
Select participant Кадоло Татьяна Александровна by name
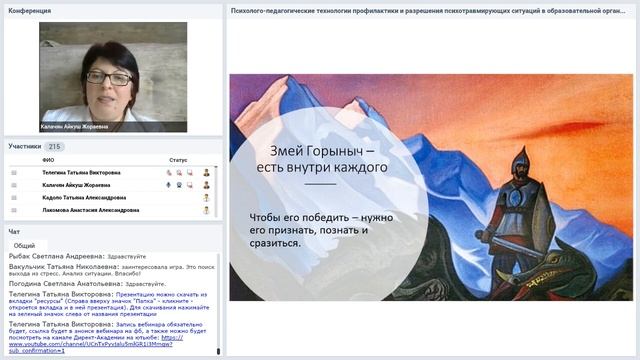(84, 198)
